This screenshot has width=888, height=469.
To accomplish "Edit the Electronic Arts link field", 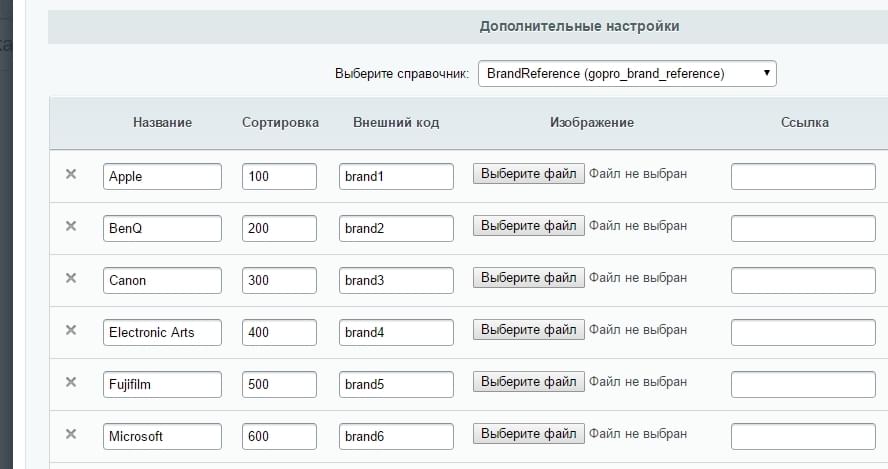I will coord(803,332).
